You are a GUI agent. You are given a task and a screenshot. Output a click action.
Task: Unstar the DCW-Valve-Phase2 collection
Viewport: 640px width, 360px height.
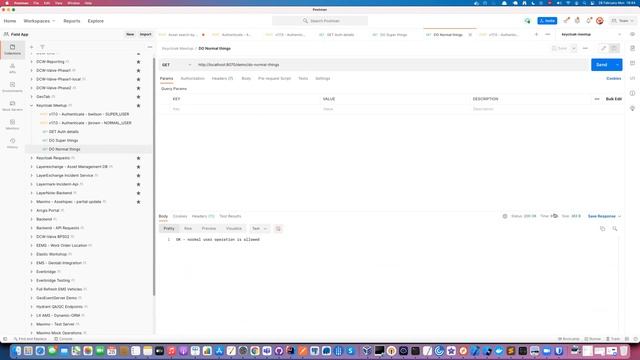click(138, 88)
